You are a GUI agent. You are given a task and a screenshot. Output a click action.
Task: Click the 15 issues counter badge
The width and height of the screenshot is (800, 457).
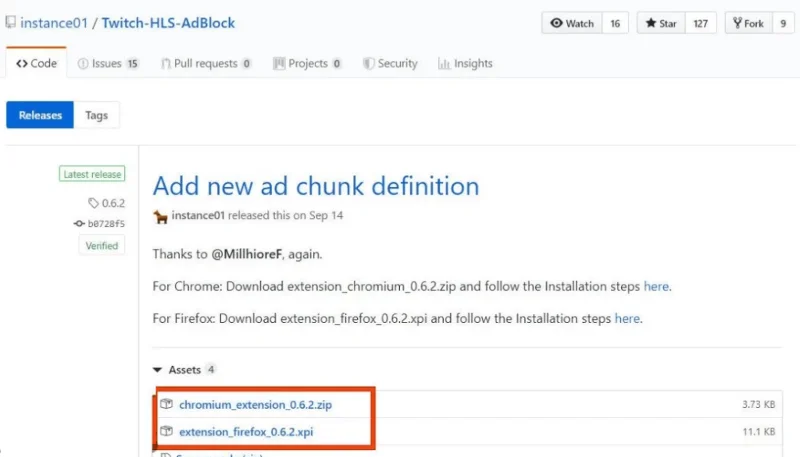tap(133, 64)
